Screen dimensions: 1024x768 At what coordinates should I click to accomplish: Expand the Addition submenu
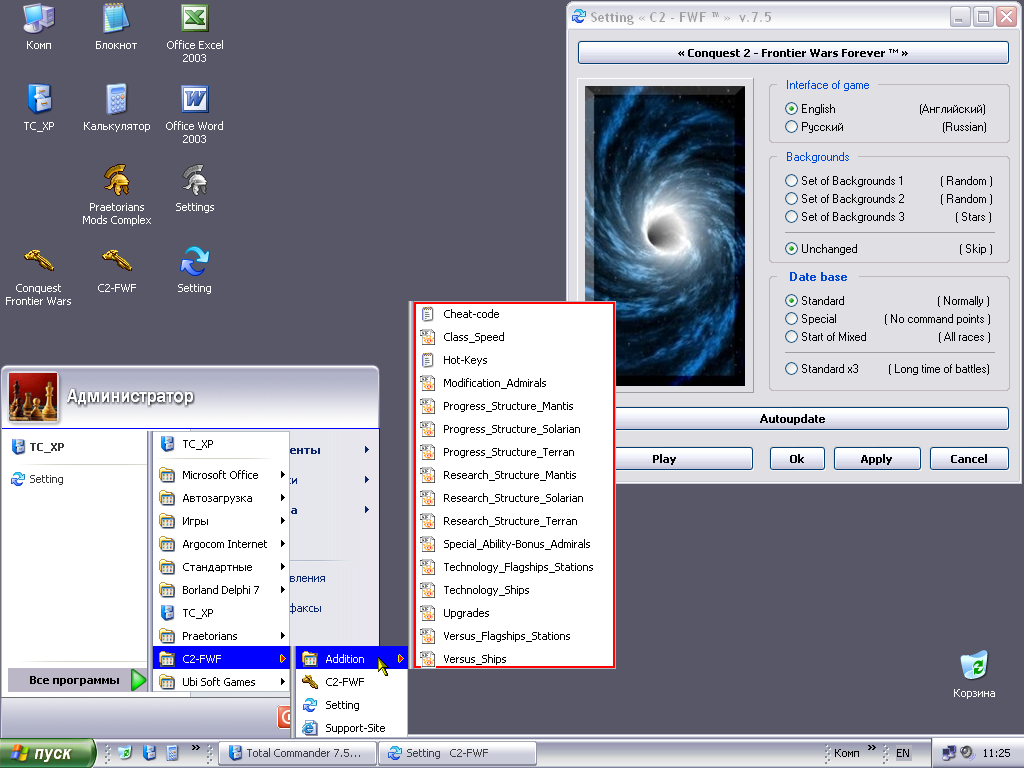[353, 658]
